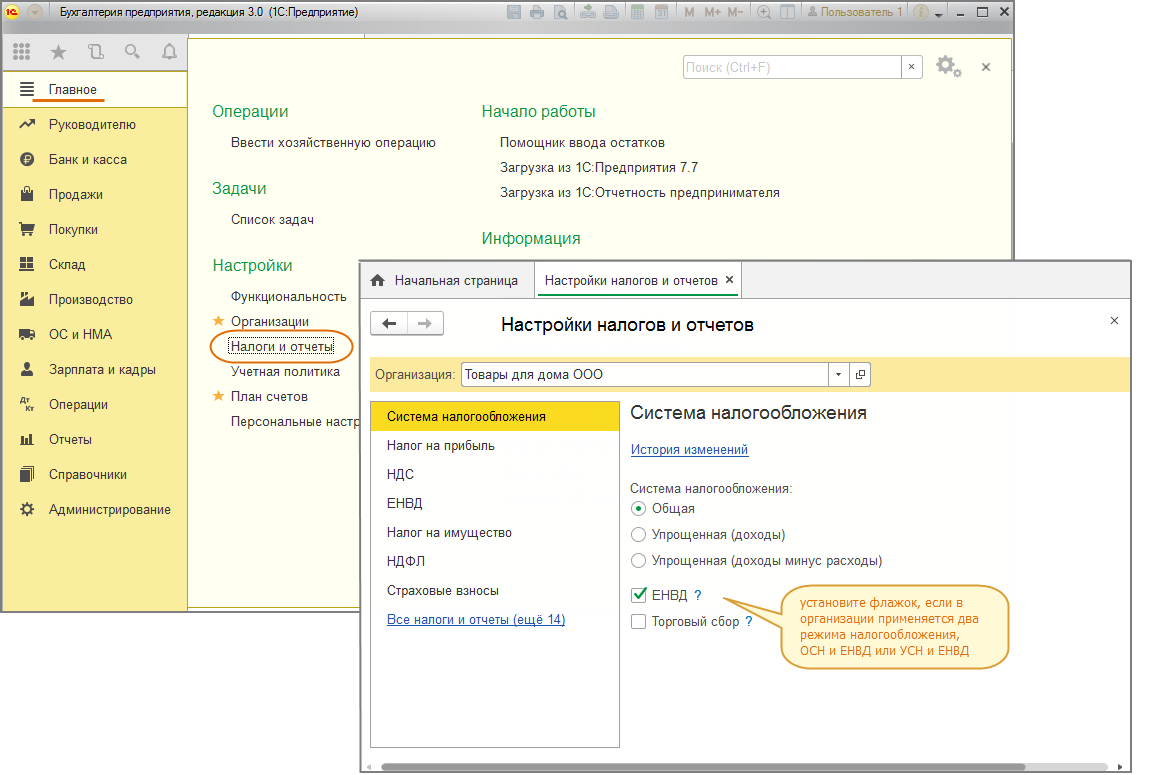Viewport: 1152px width, 775px height.
Task: Click the История изменений link
Action: pos(689,450)
